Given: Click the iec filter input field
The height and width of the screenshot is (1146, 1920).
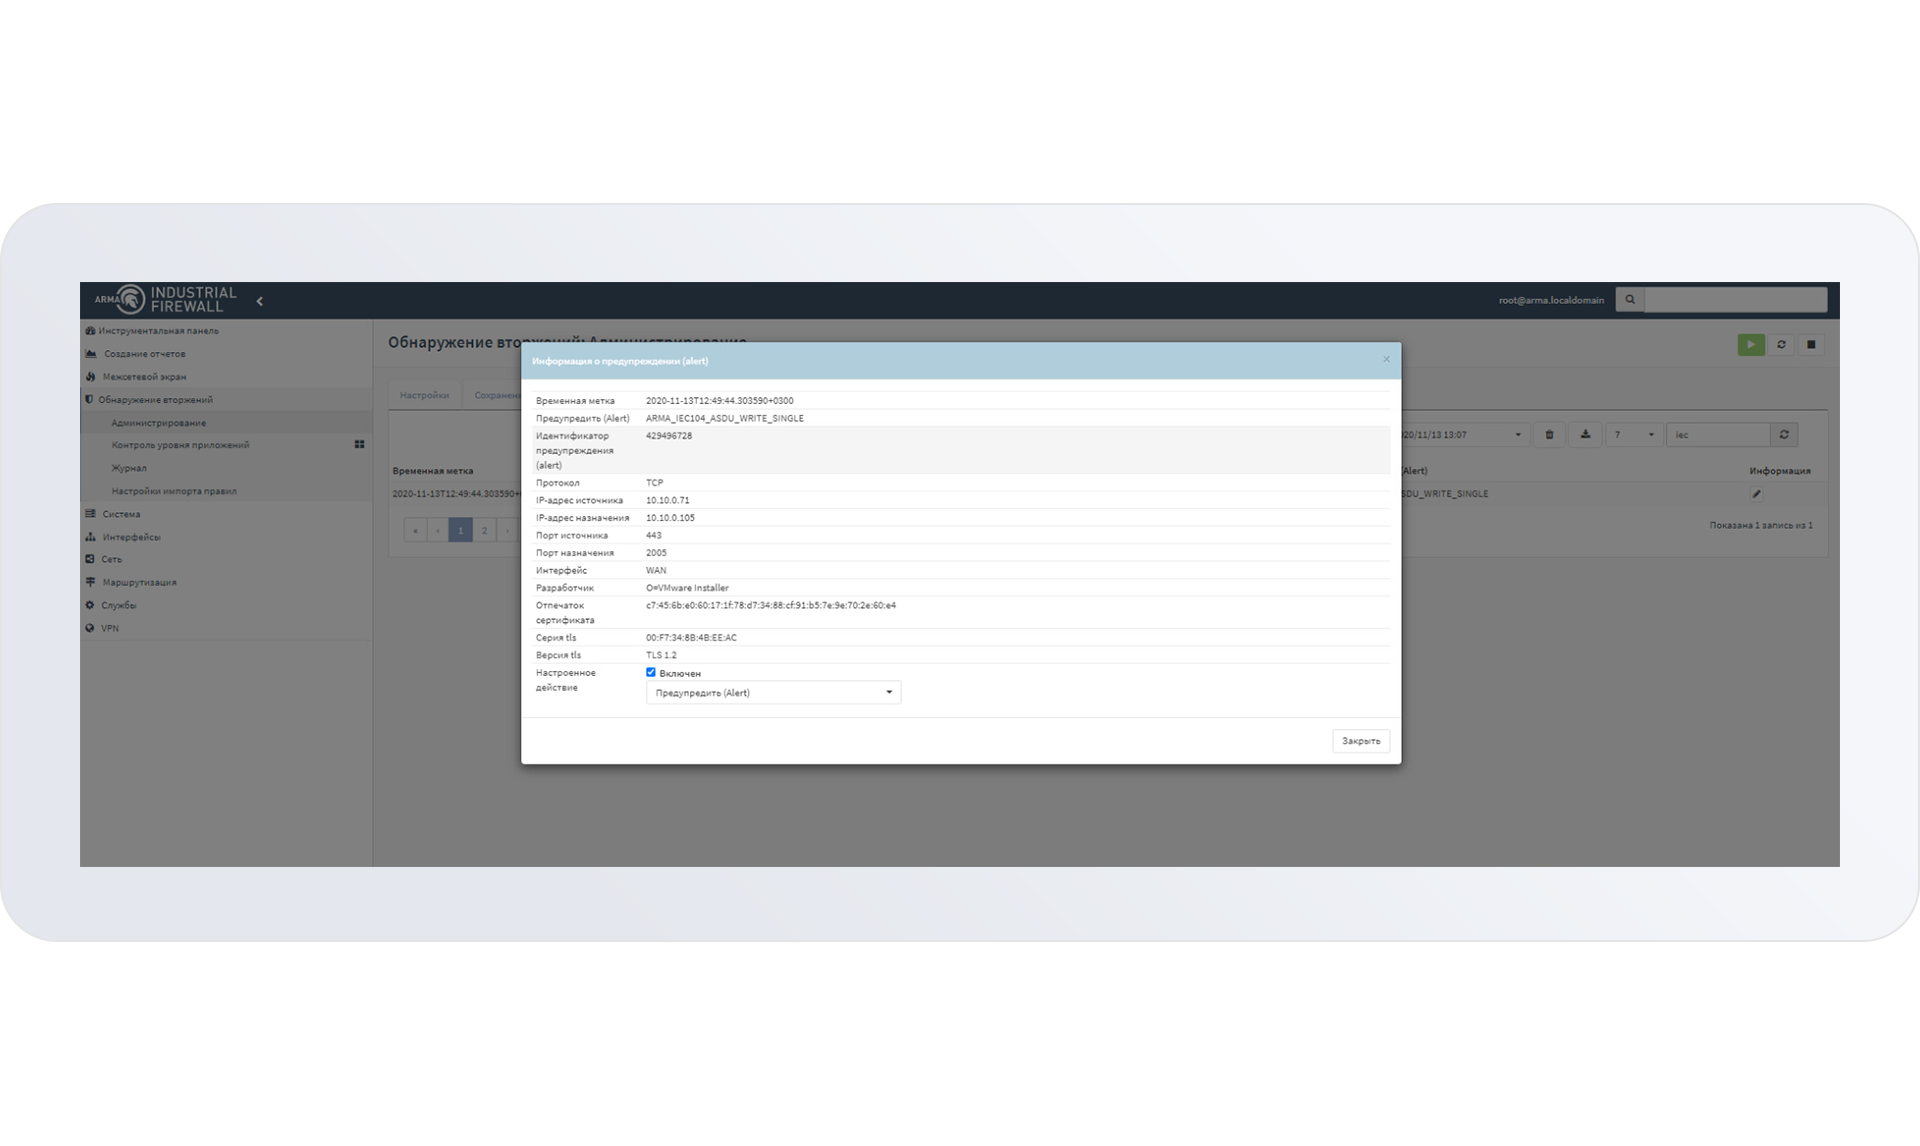Looking at the screenshot, I should 1717,435.
